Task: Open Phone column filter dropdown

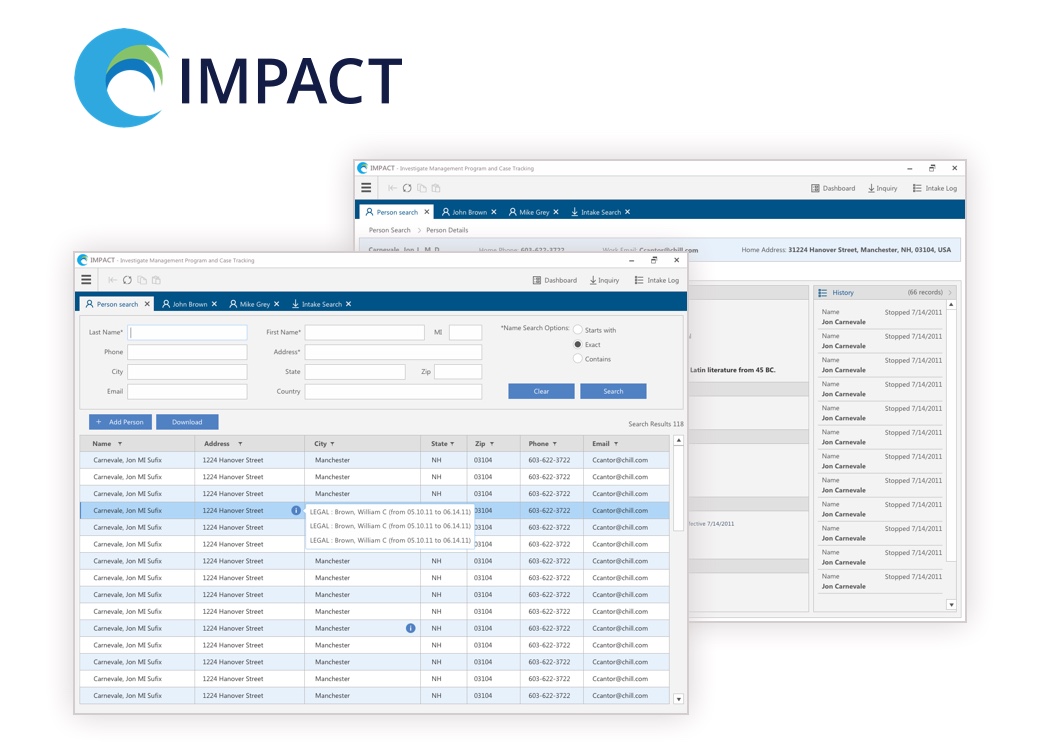Action: (555, 444)
